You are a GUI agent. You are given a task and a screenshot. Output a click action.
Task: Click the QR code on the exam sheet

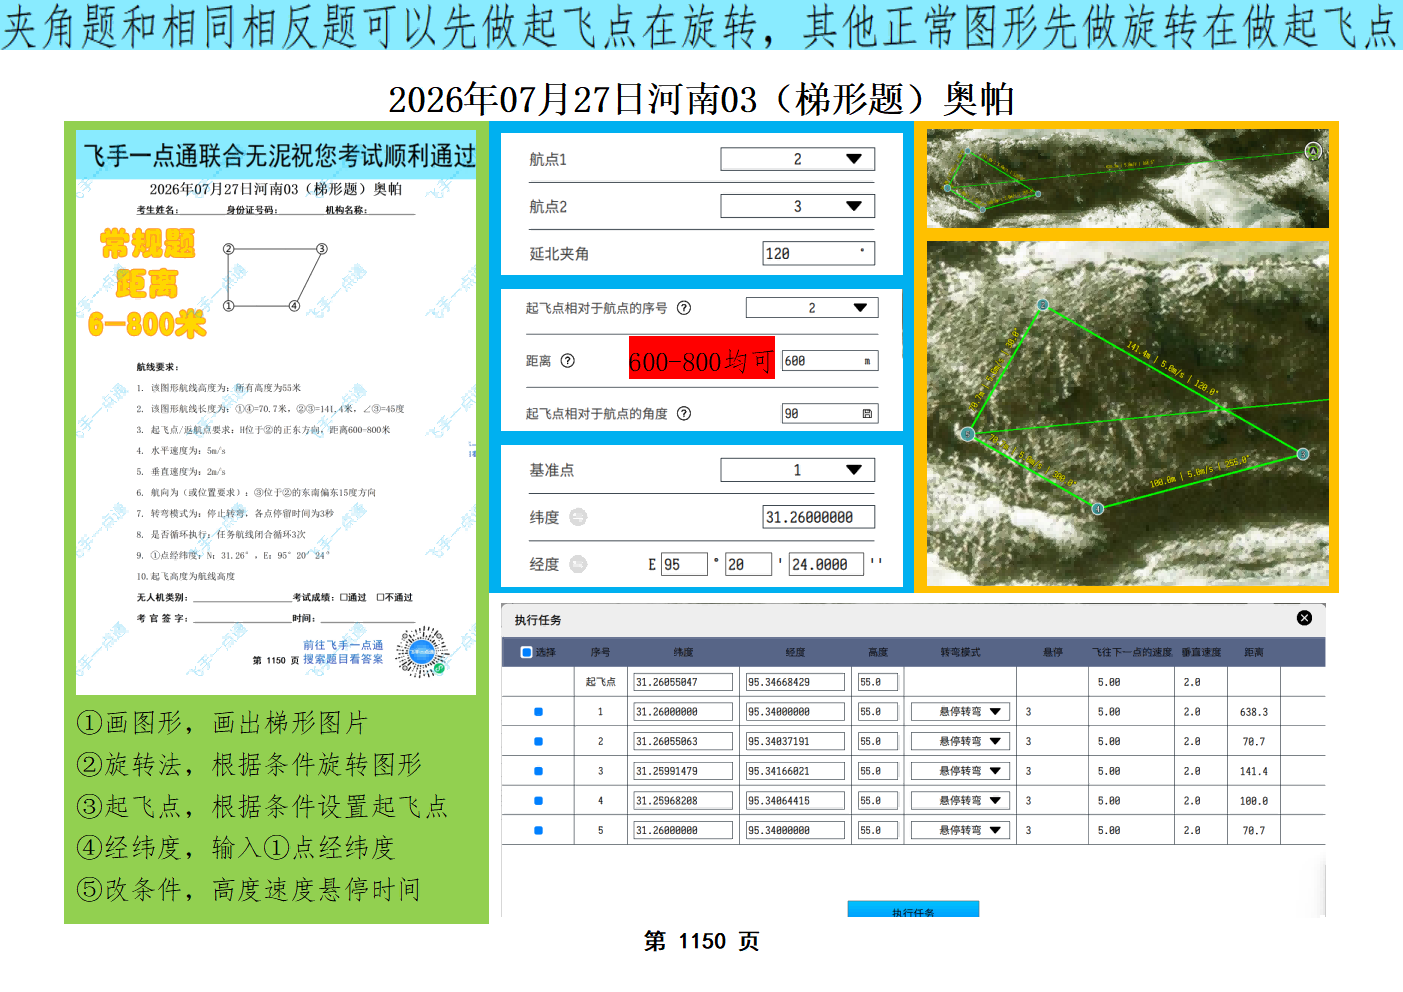coord(422,652)
